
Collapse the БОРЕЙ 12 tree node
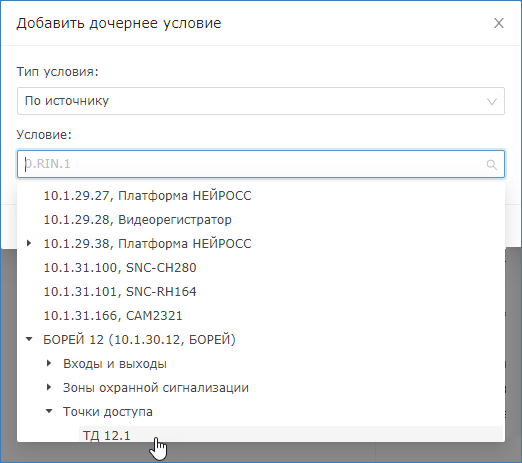pos(29,339)
